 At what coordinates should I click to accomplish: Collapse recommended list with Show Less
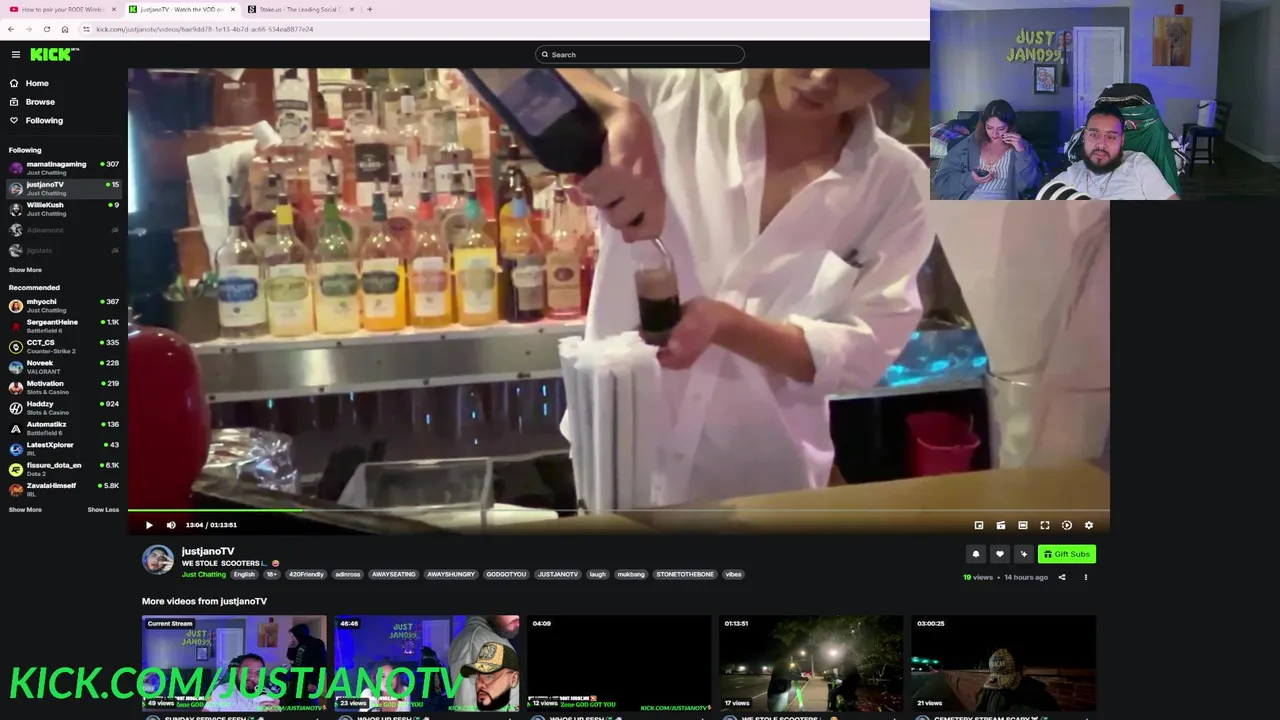tap(103, 510)
